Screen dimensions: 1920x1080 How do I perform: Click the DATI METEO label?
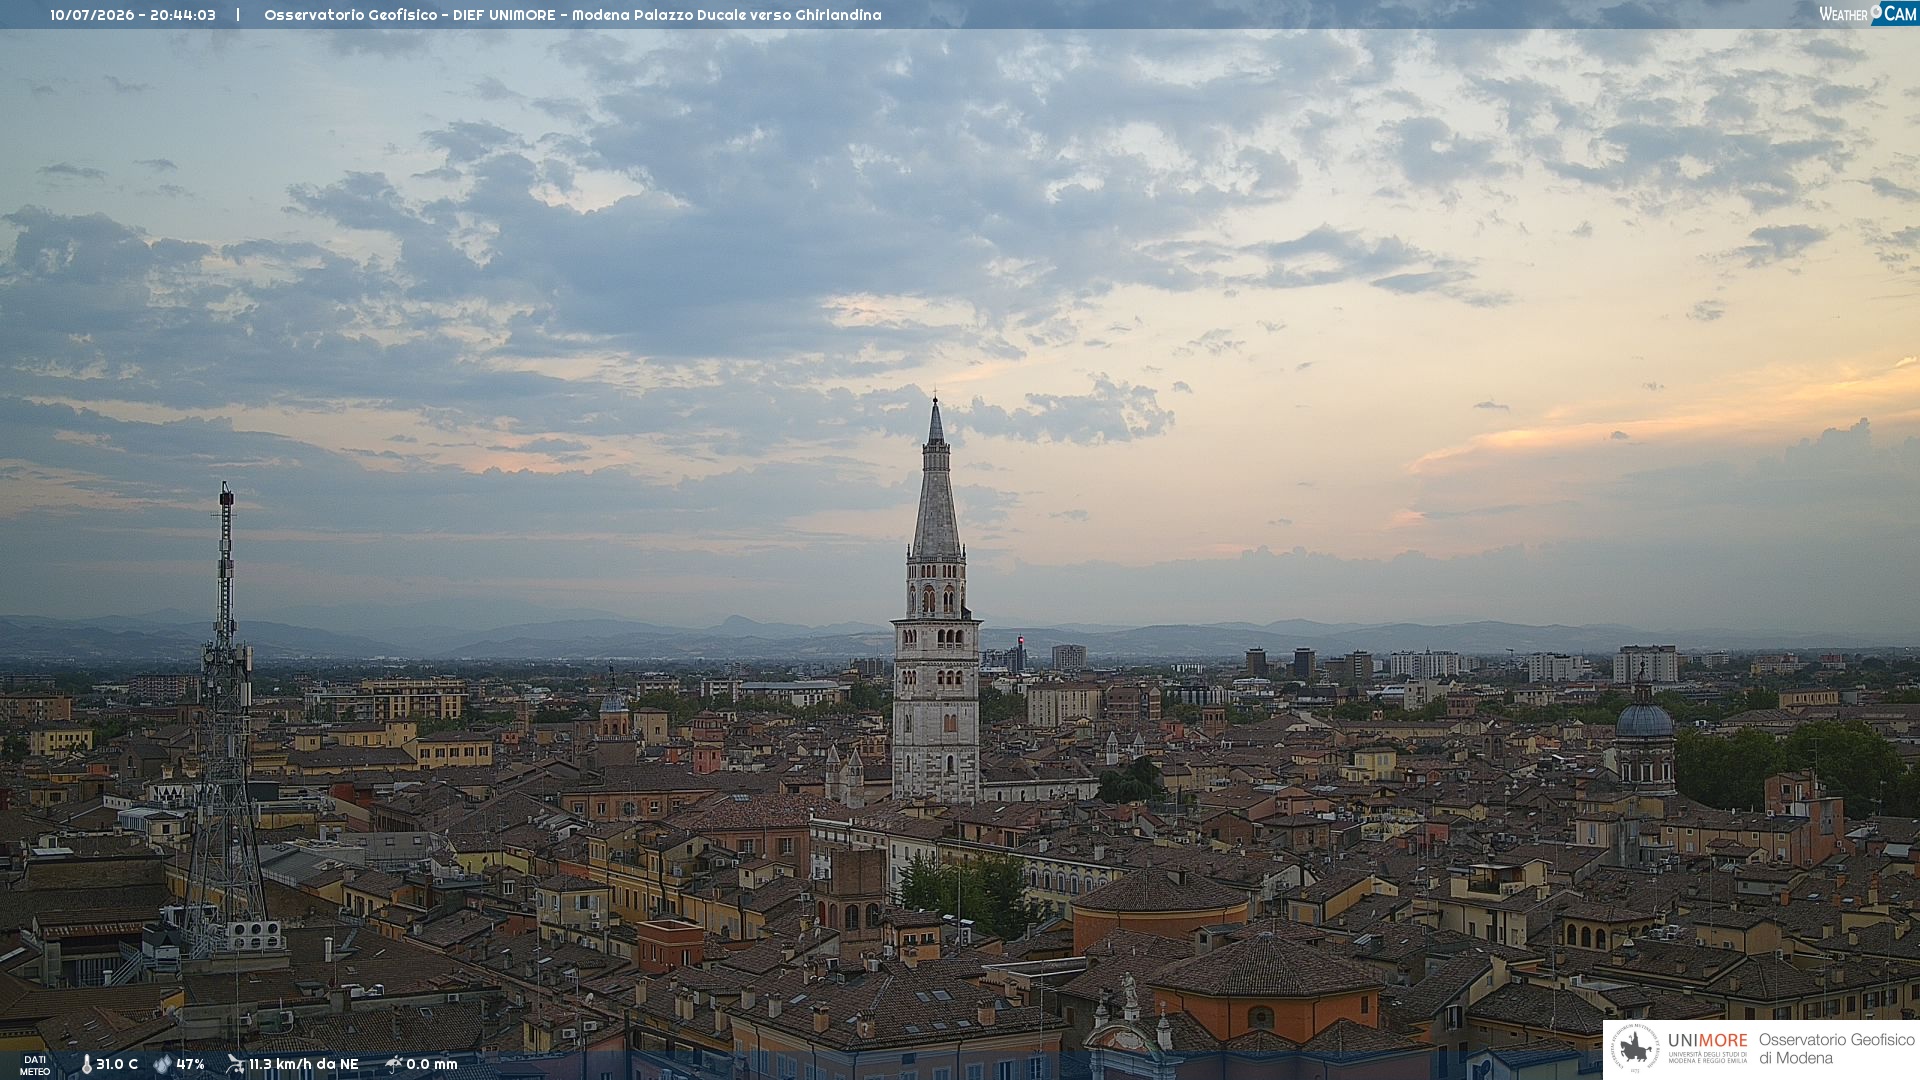pyautogui.click(x=35, y=1065)
